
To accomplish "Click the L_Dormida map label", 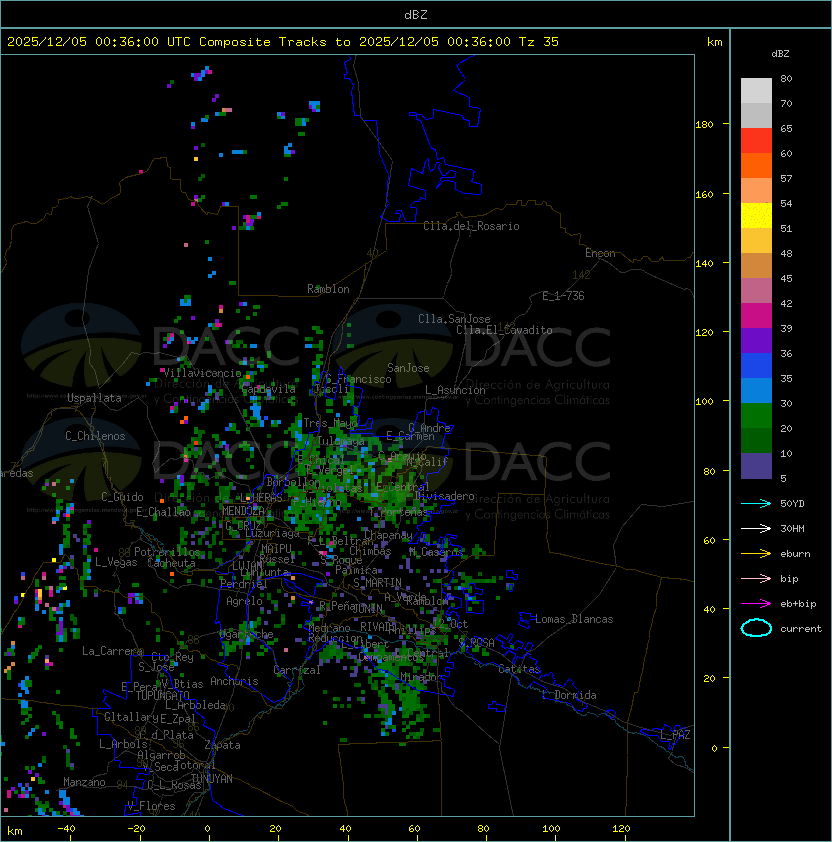I will (x=569, y=695).
